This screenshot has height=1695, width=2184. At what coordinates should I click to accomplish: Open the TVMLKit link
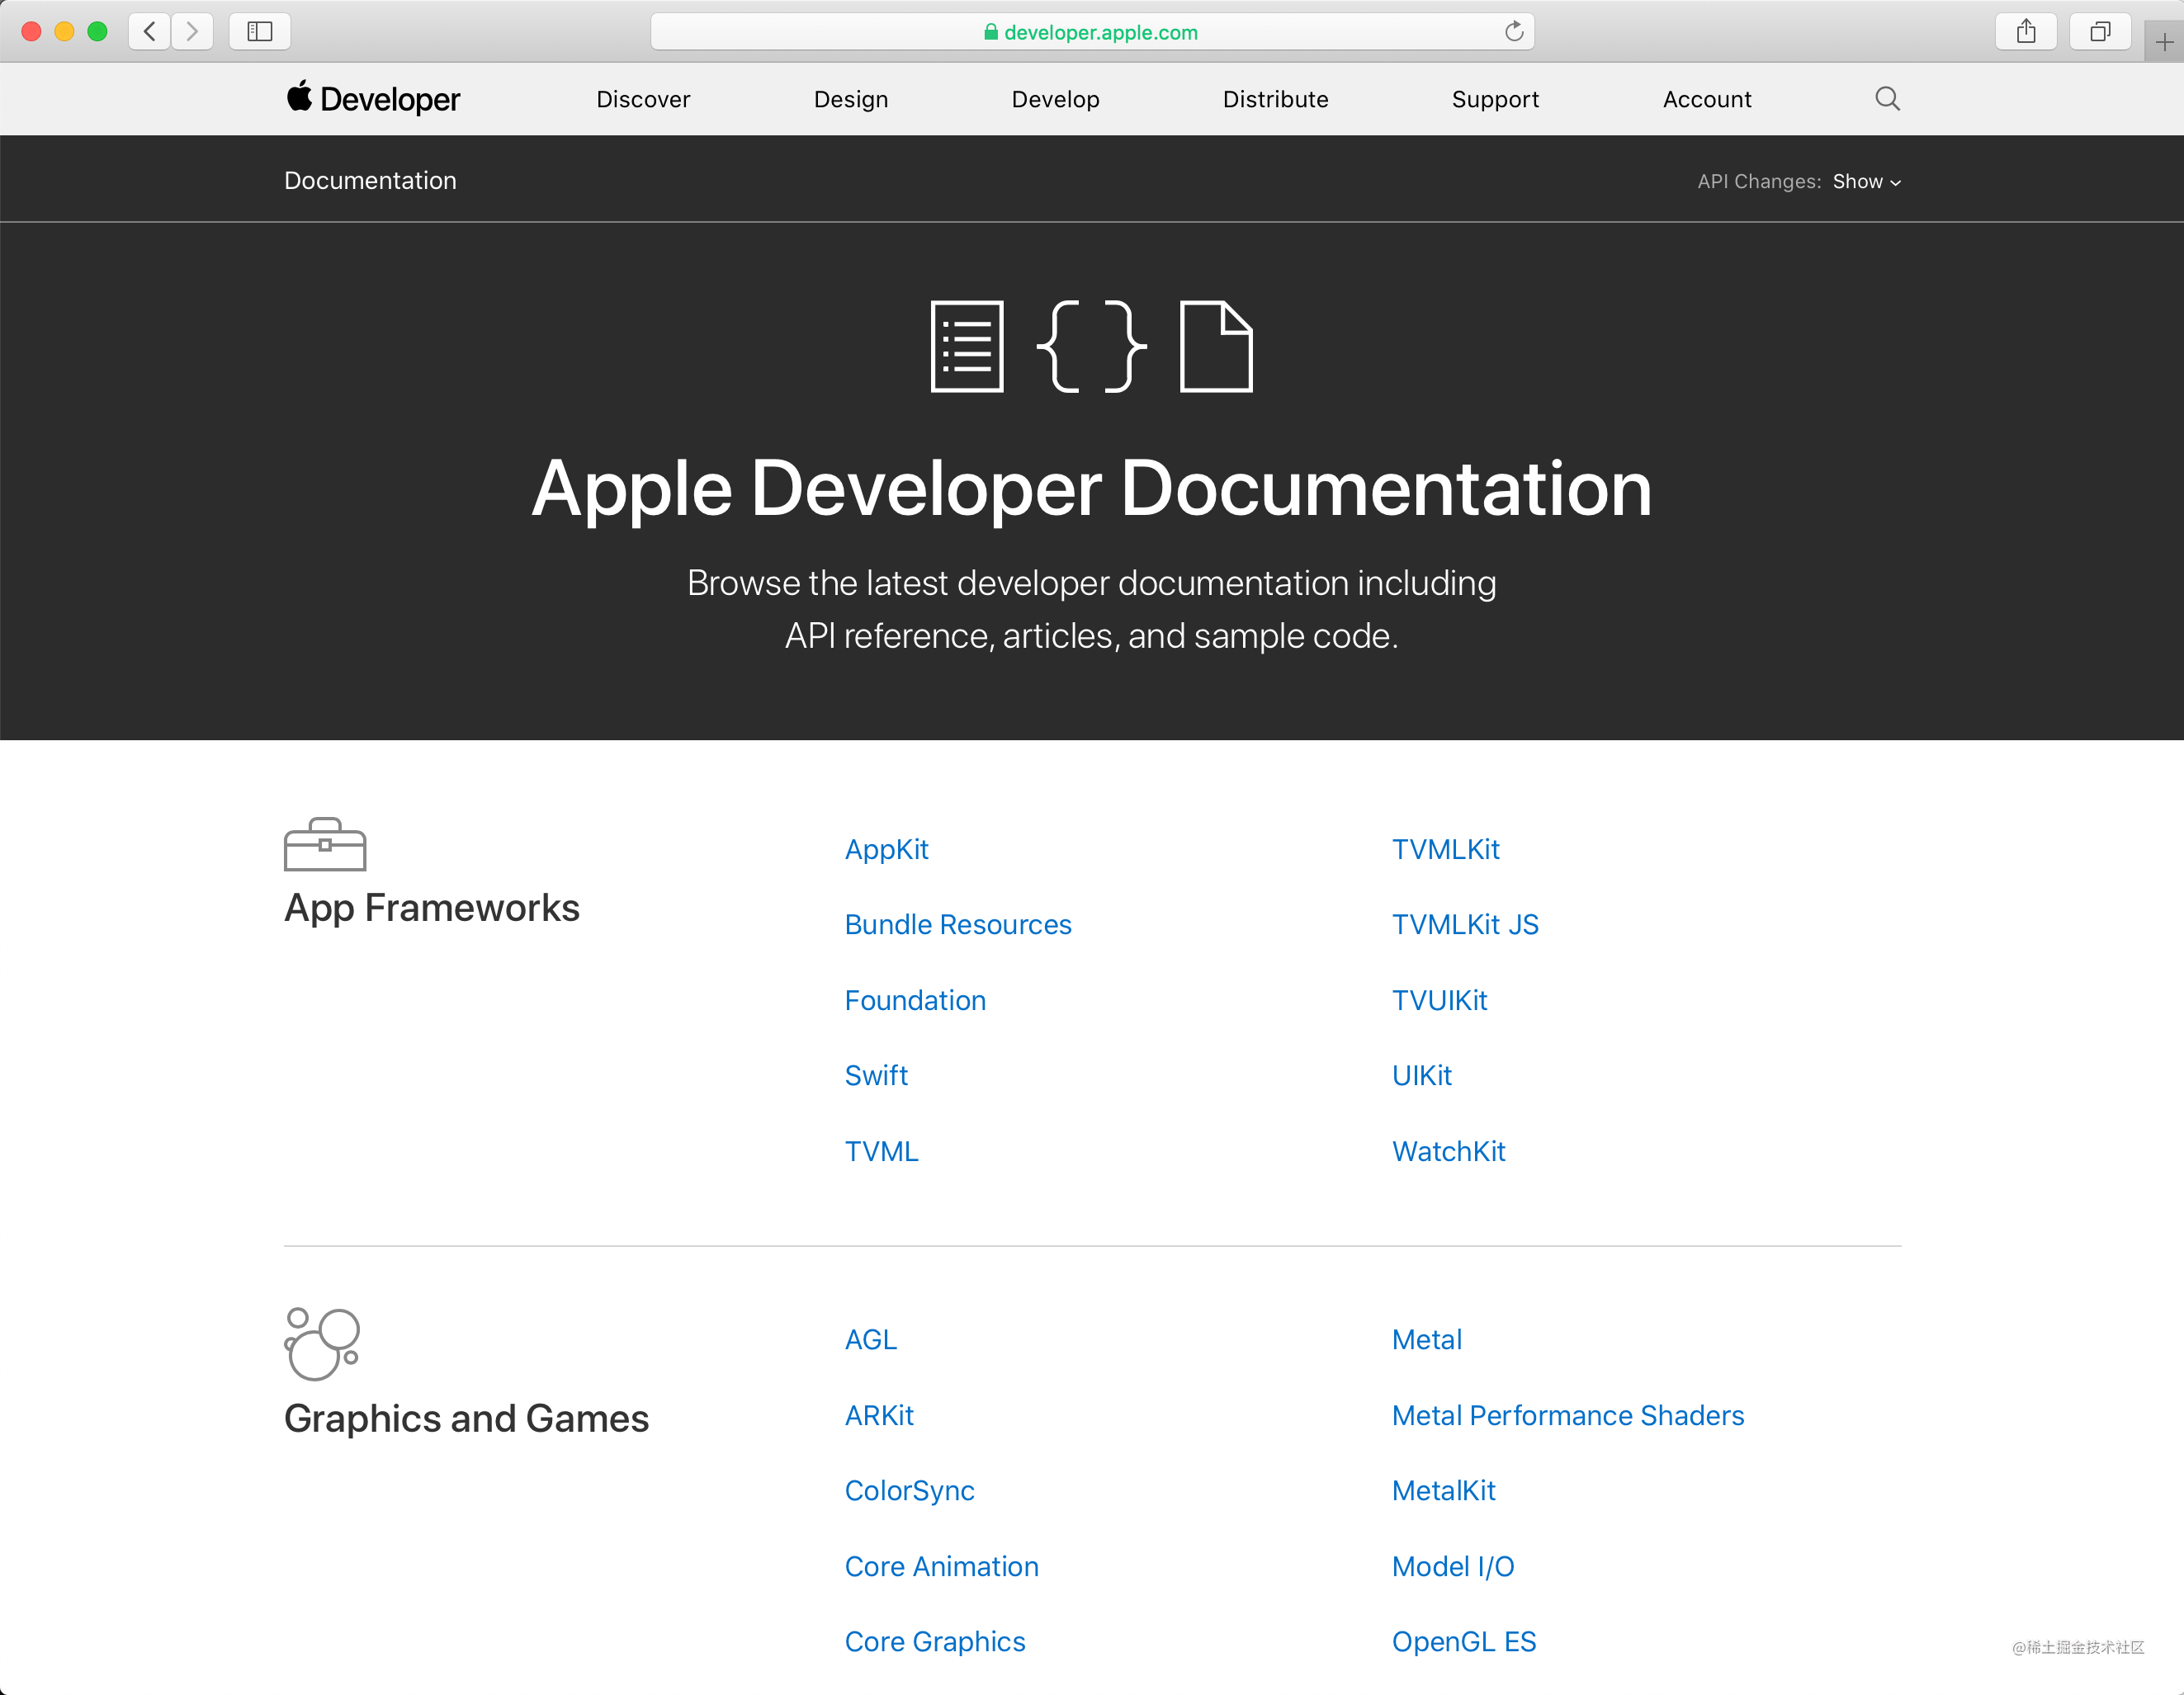1445,849
